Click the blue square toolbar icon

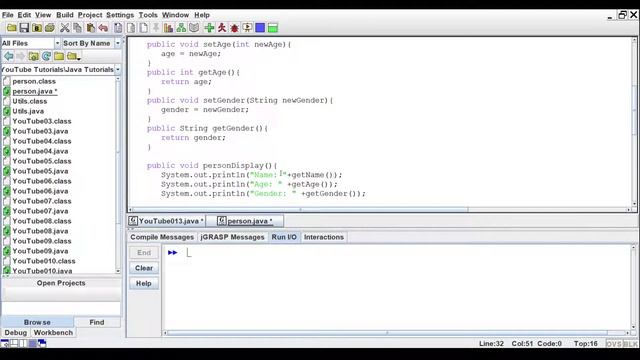coord(260,28)
